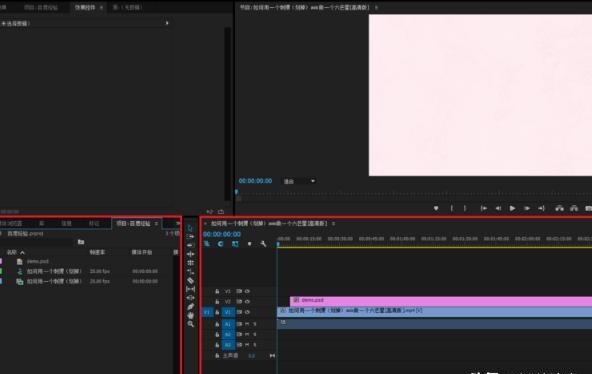Show overflow tabs in the Project panel group
592x374 pixels.
click(177, 224)
